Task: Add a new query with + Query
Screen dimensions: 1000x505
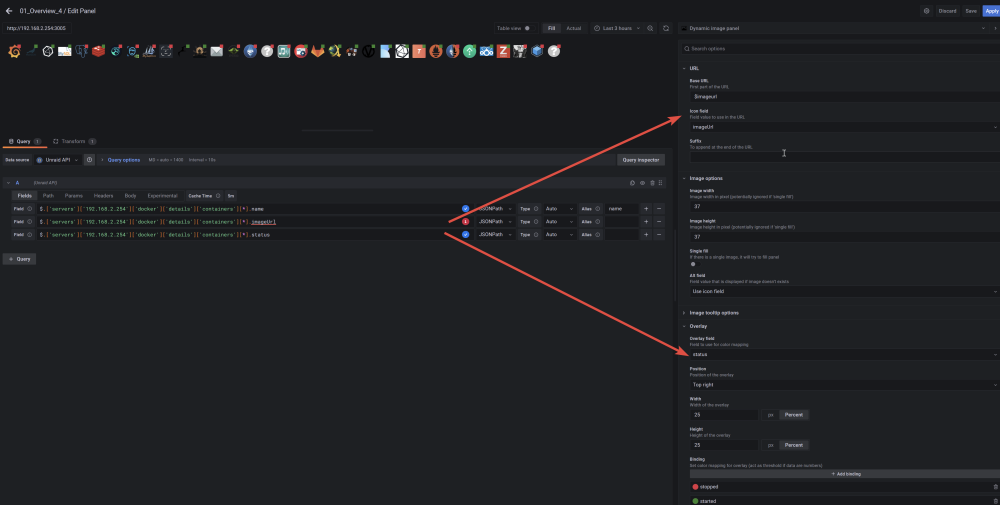Action: (x=19, y=259)
